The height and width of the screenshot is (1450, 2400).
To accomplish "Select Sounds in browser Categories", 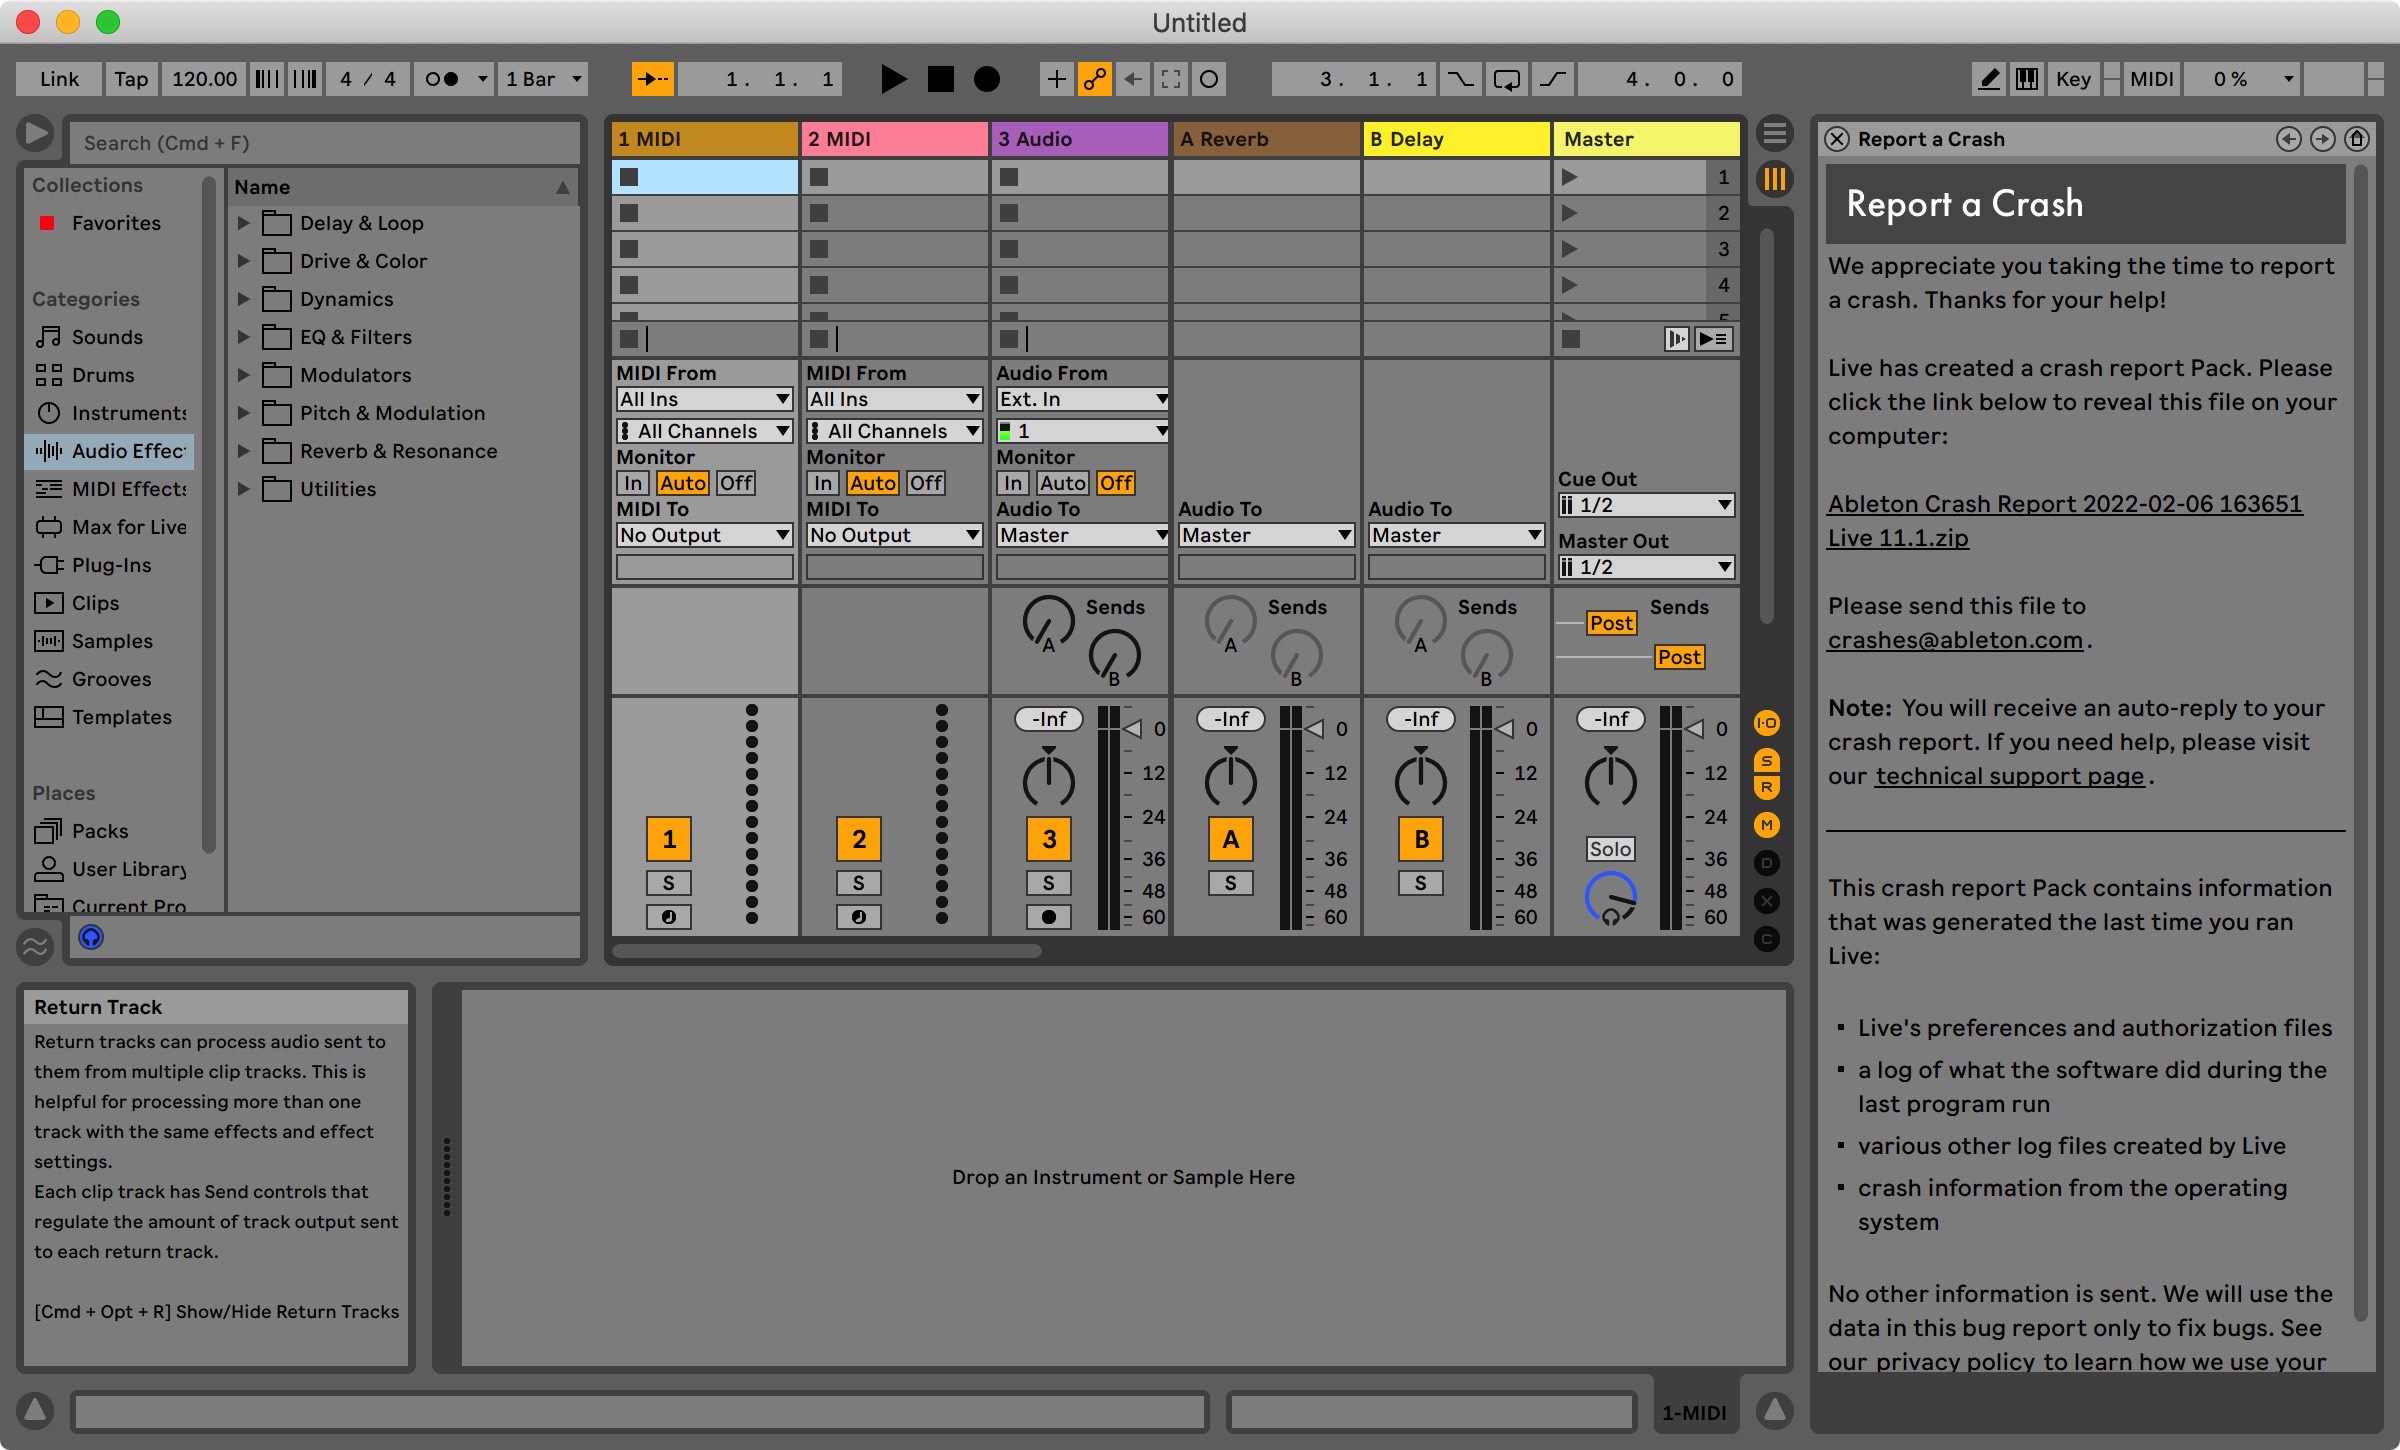I will [x=107, y=337].
